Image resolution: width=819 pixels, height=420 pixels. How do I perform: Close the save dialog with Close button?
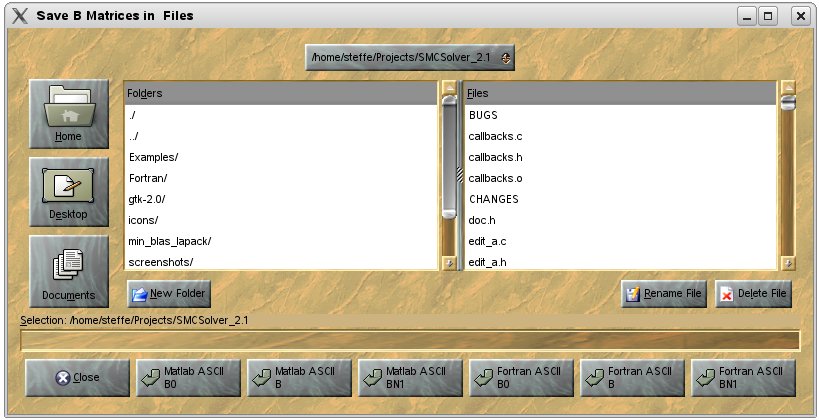coord(77,377)
